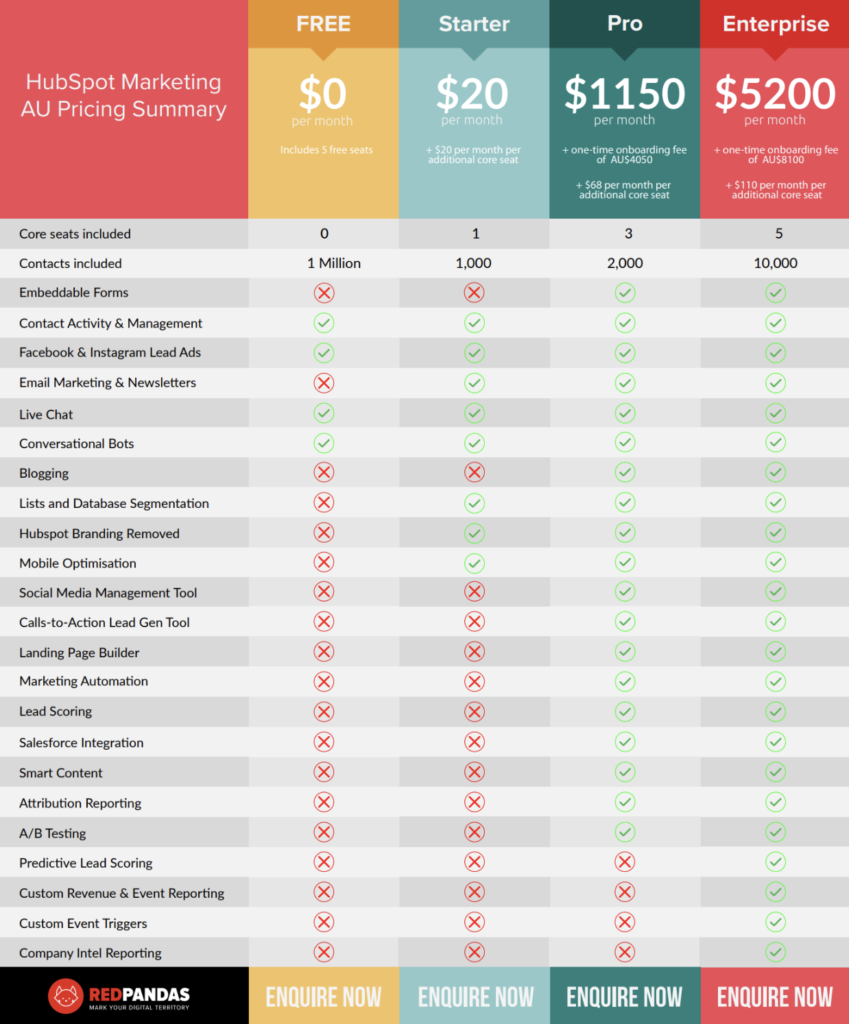Click the Red Pandas logo icon
Viewport: 849px width, 1024px height.
click(65, 996)
